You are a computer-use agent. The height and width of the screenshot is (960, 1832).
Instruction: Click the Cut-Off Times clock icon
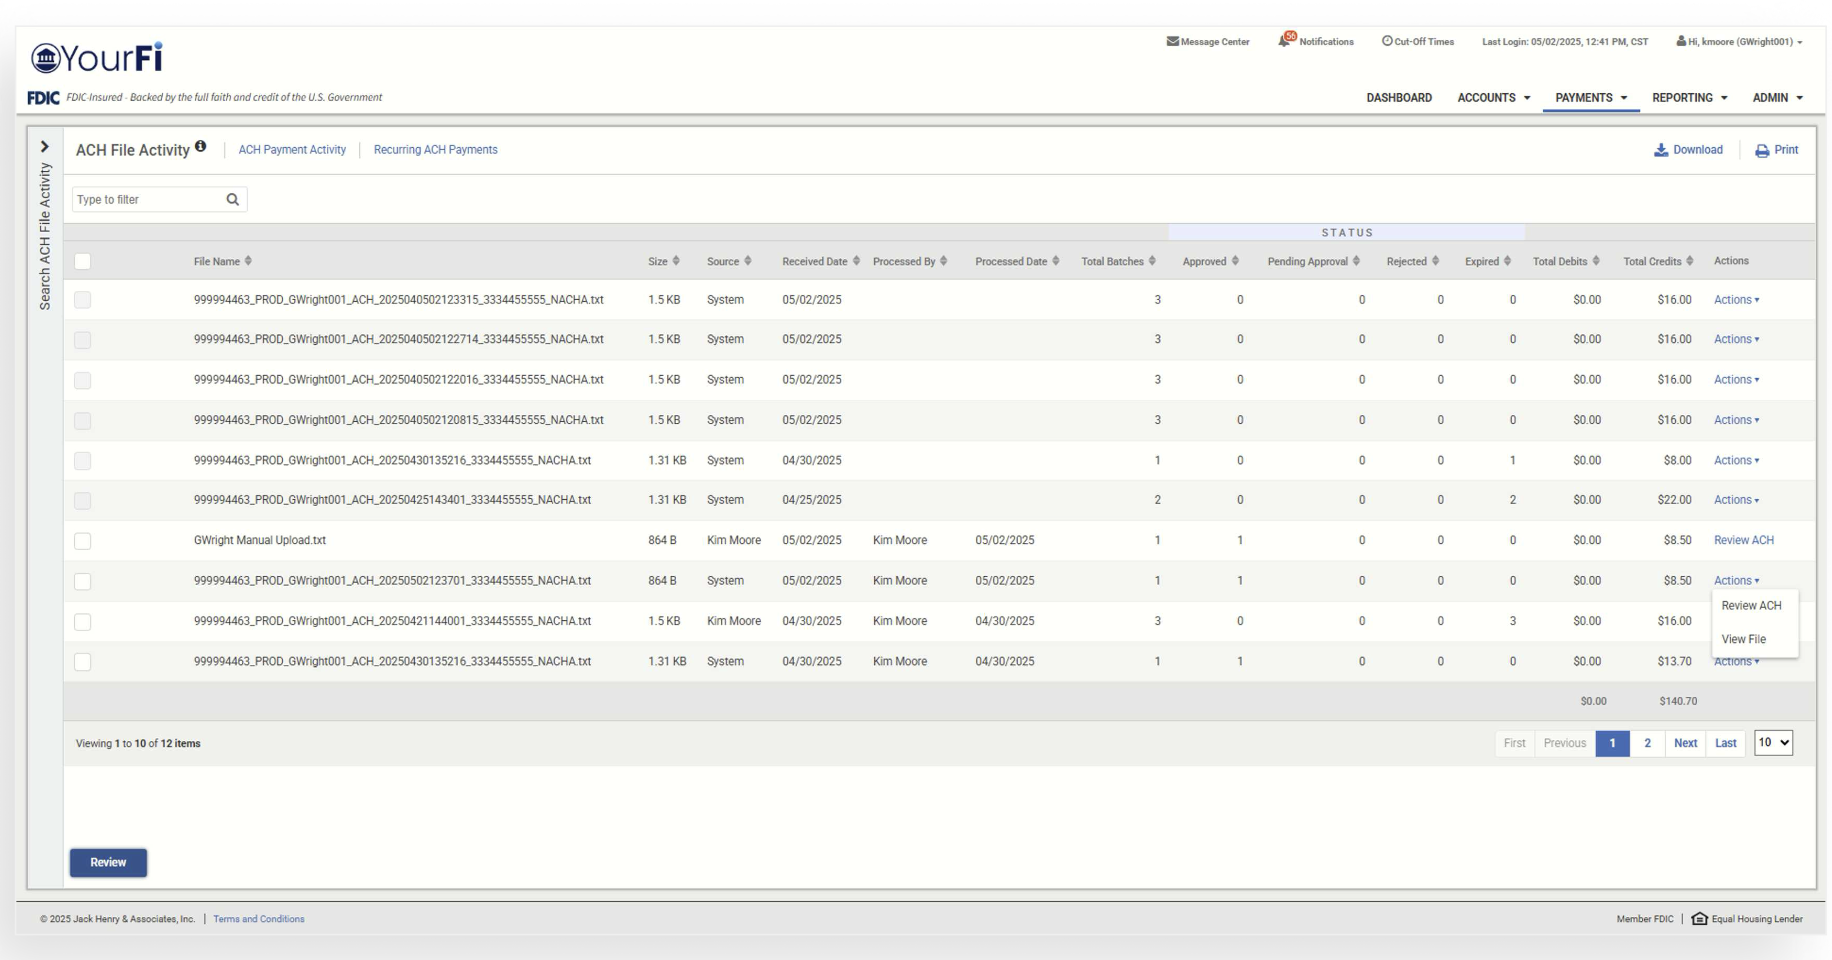[x=1387, y=42]
